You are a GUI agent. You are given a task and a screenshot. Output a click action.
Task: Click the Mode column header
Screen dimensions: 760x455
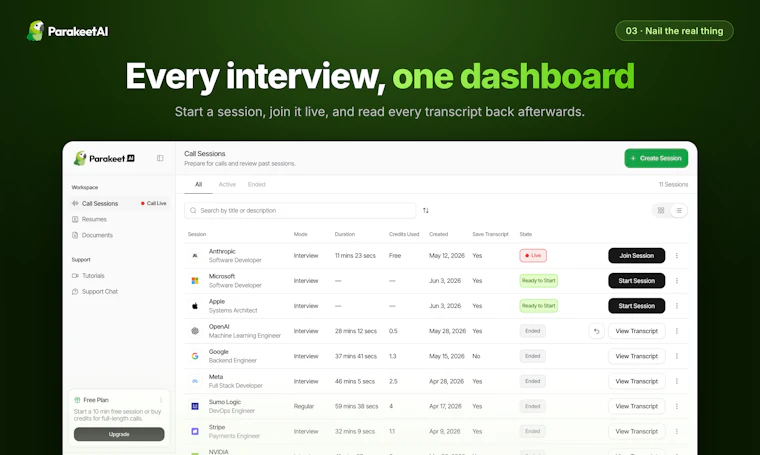pyautogui.click(x=301, y=234)
